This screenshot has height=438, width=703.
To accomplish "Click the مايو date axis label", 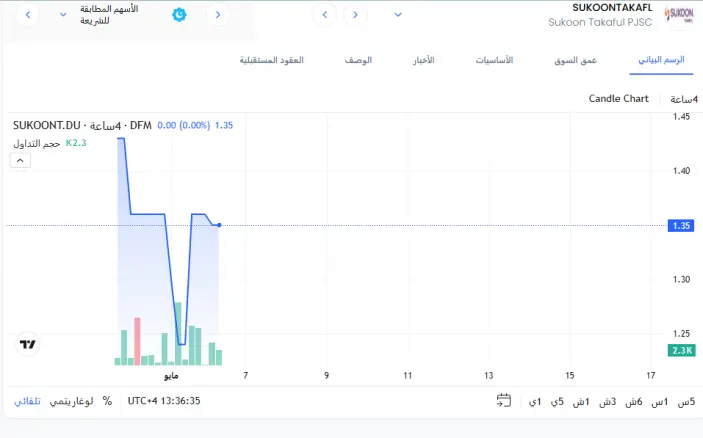I will [x=171, y=376].
